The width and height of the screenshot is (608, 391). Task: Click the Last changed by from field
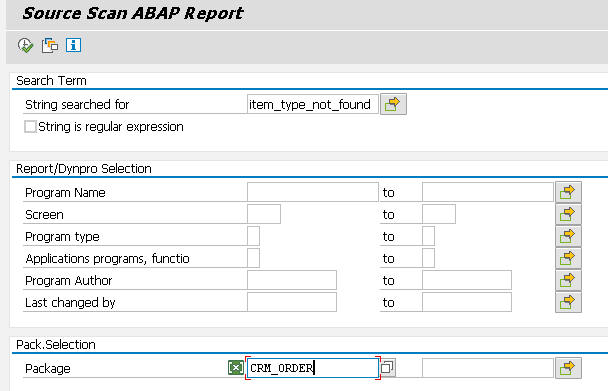click(x=292, y=302)
